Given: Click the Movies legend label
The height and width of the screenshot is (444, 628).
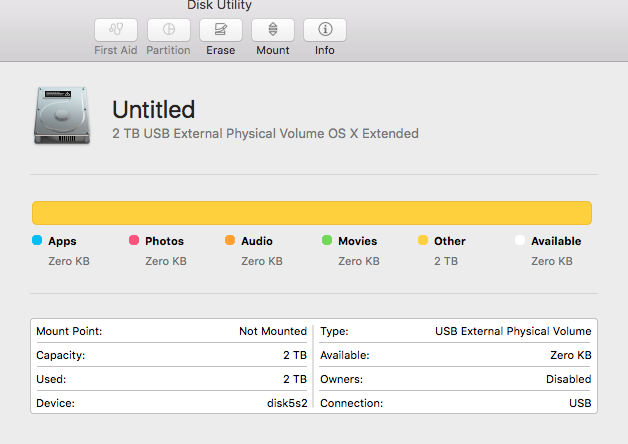Looking at the screenshot, I should coord(358,241).
